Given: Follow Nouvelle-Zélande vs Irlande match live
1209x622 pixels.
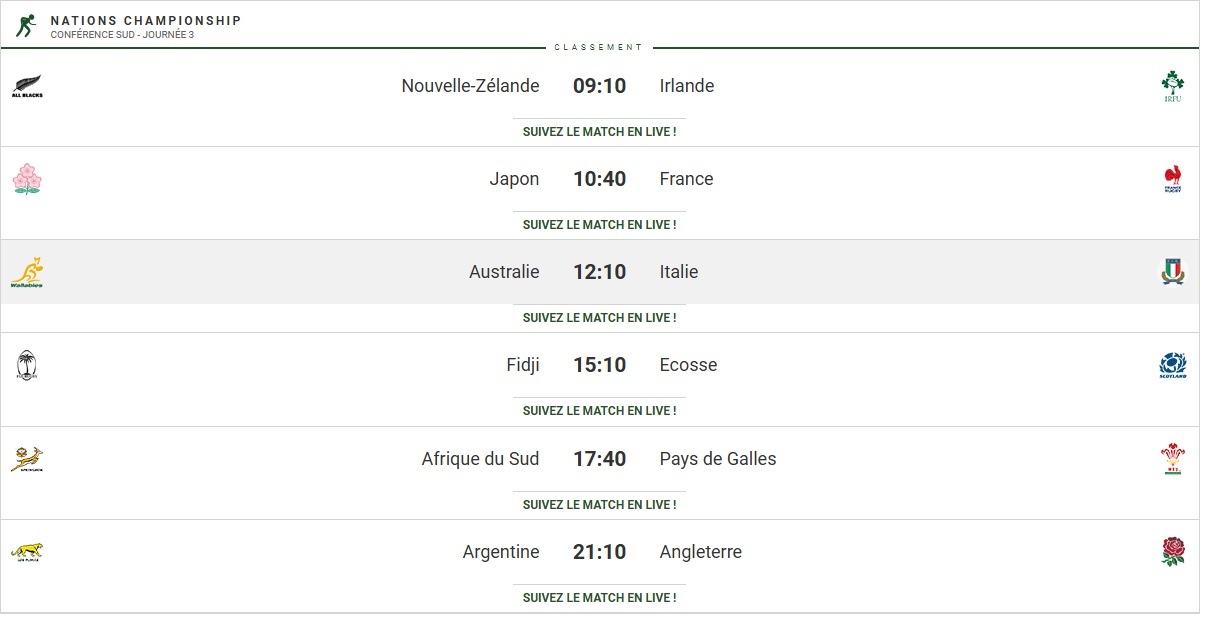Looking at the screenshot, I should [599, 131].
